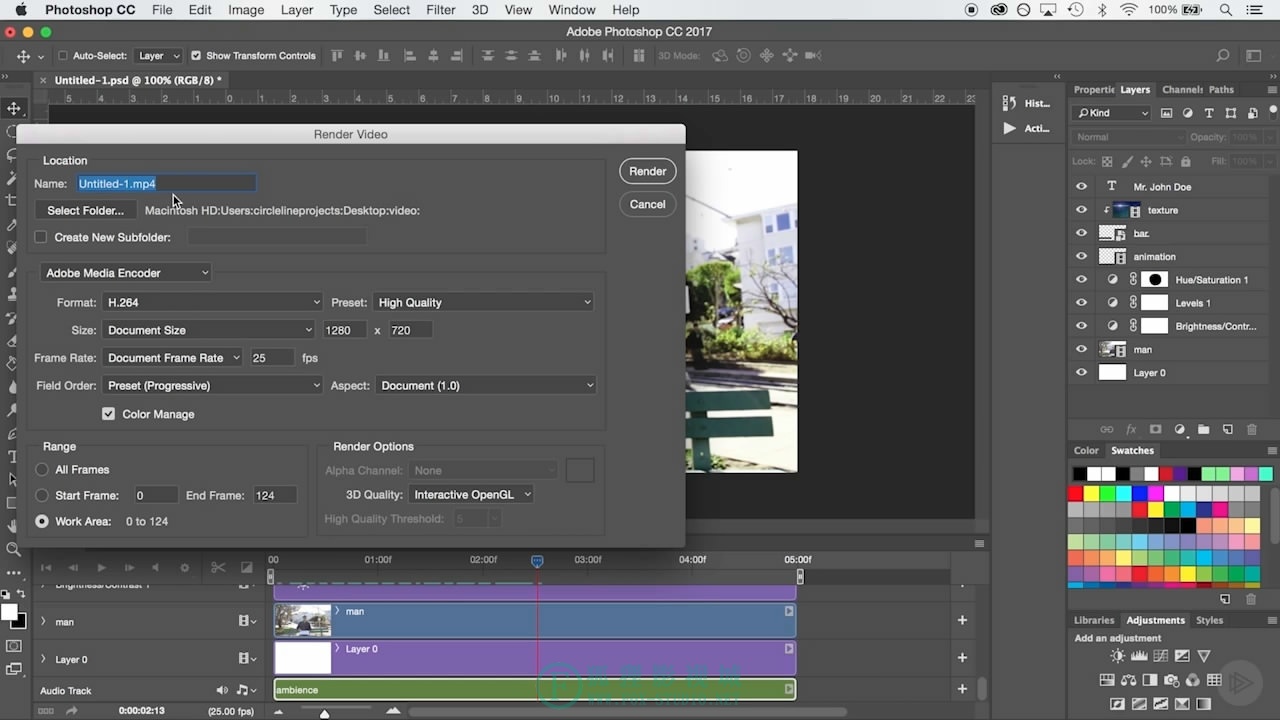Open the Actions panel icon
Image resolution: width=1280 pixels, height=720 pixels.
1010,128
